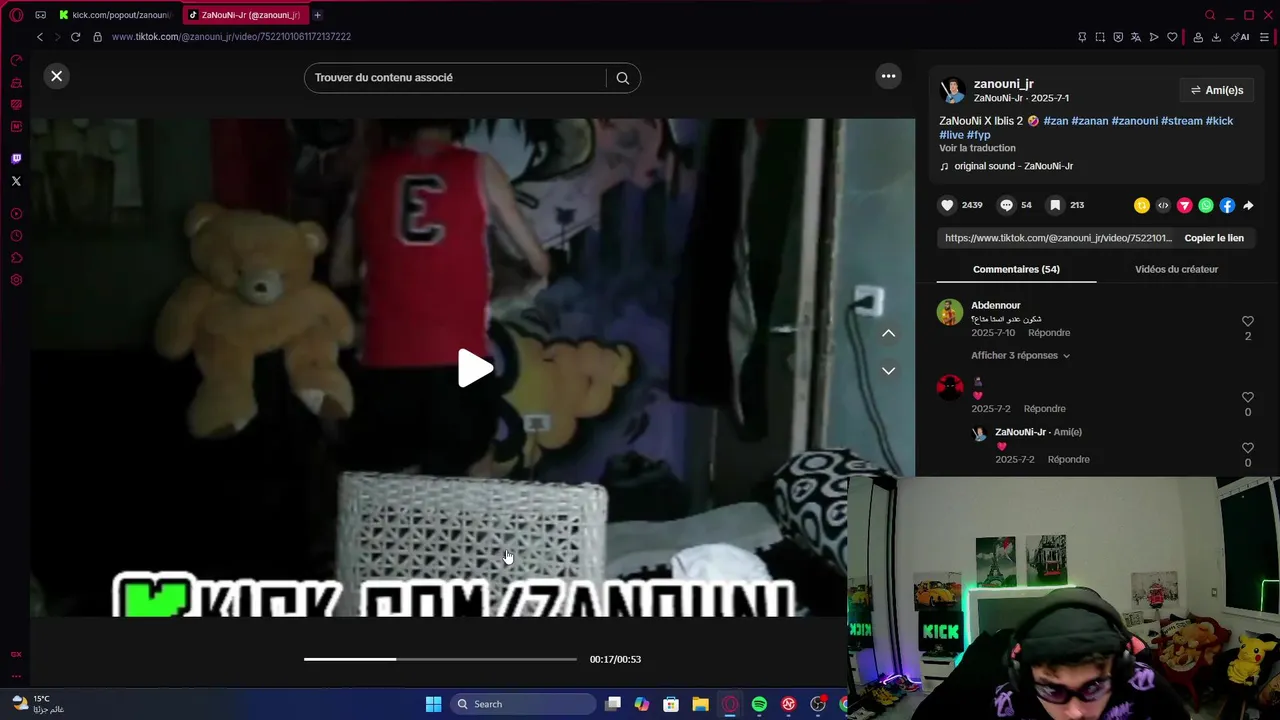Switch to the kick.com popout browser tab
Image resolution: width=1280 pixels, height=720 pixels.
click(115, 15)
